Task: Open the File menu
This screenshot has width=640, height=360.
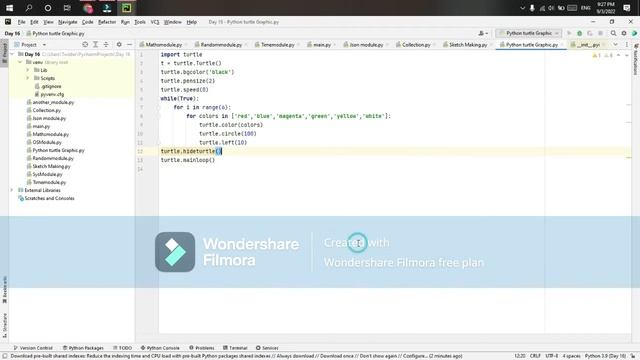Action: tap(21, 22)
